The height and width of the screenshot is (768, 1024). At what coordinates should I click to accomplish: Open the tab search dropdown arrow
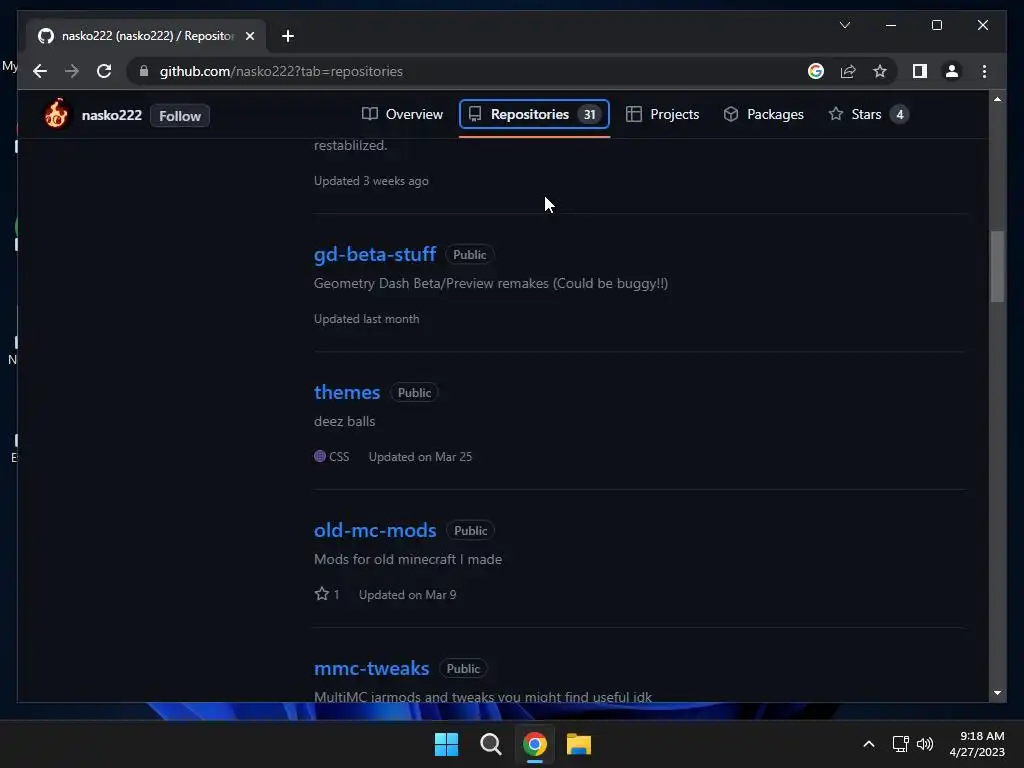pos(844,25)
